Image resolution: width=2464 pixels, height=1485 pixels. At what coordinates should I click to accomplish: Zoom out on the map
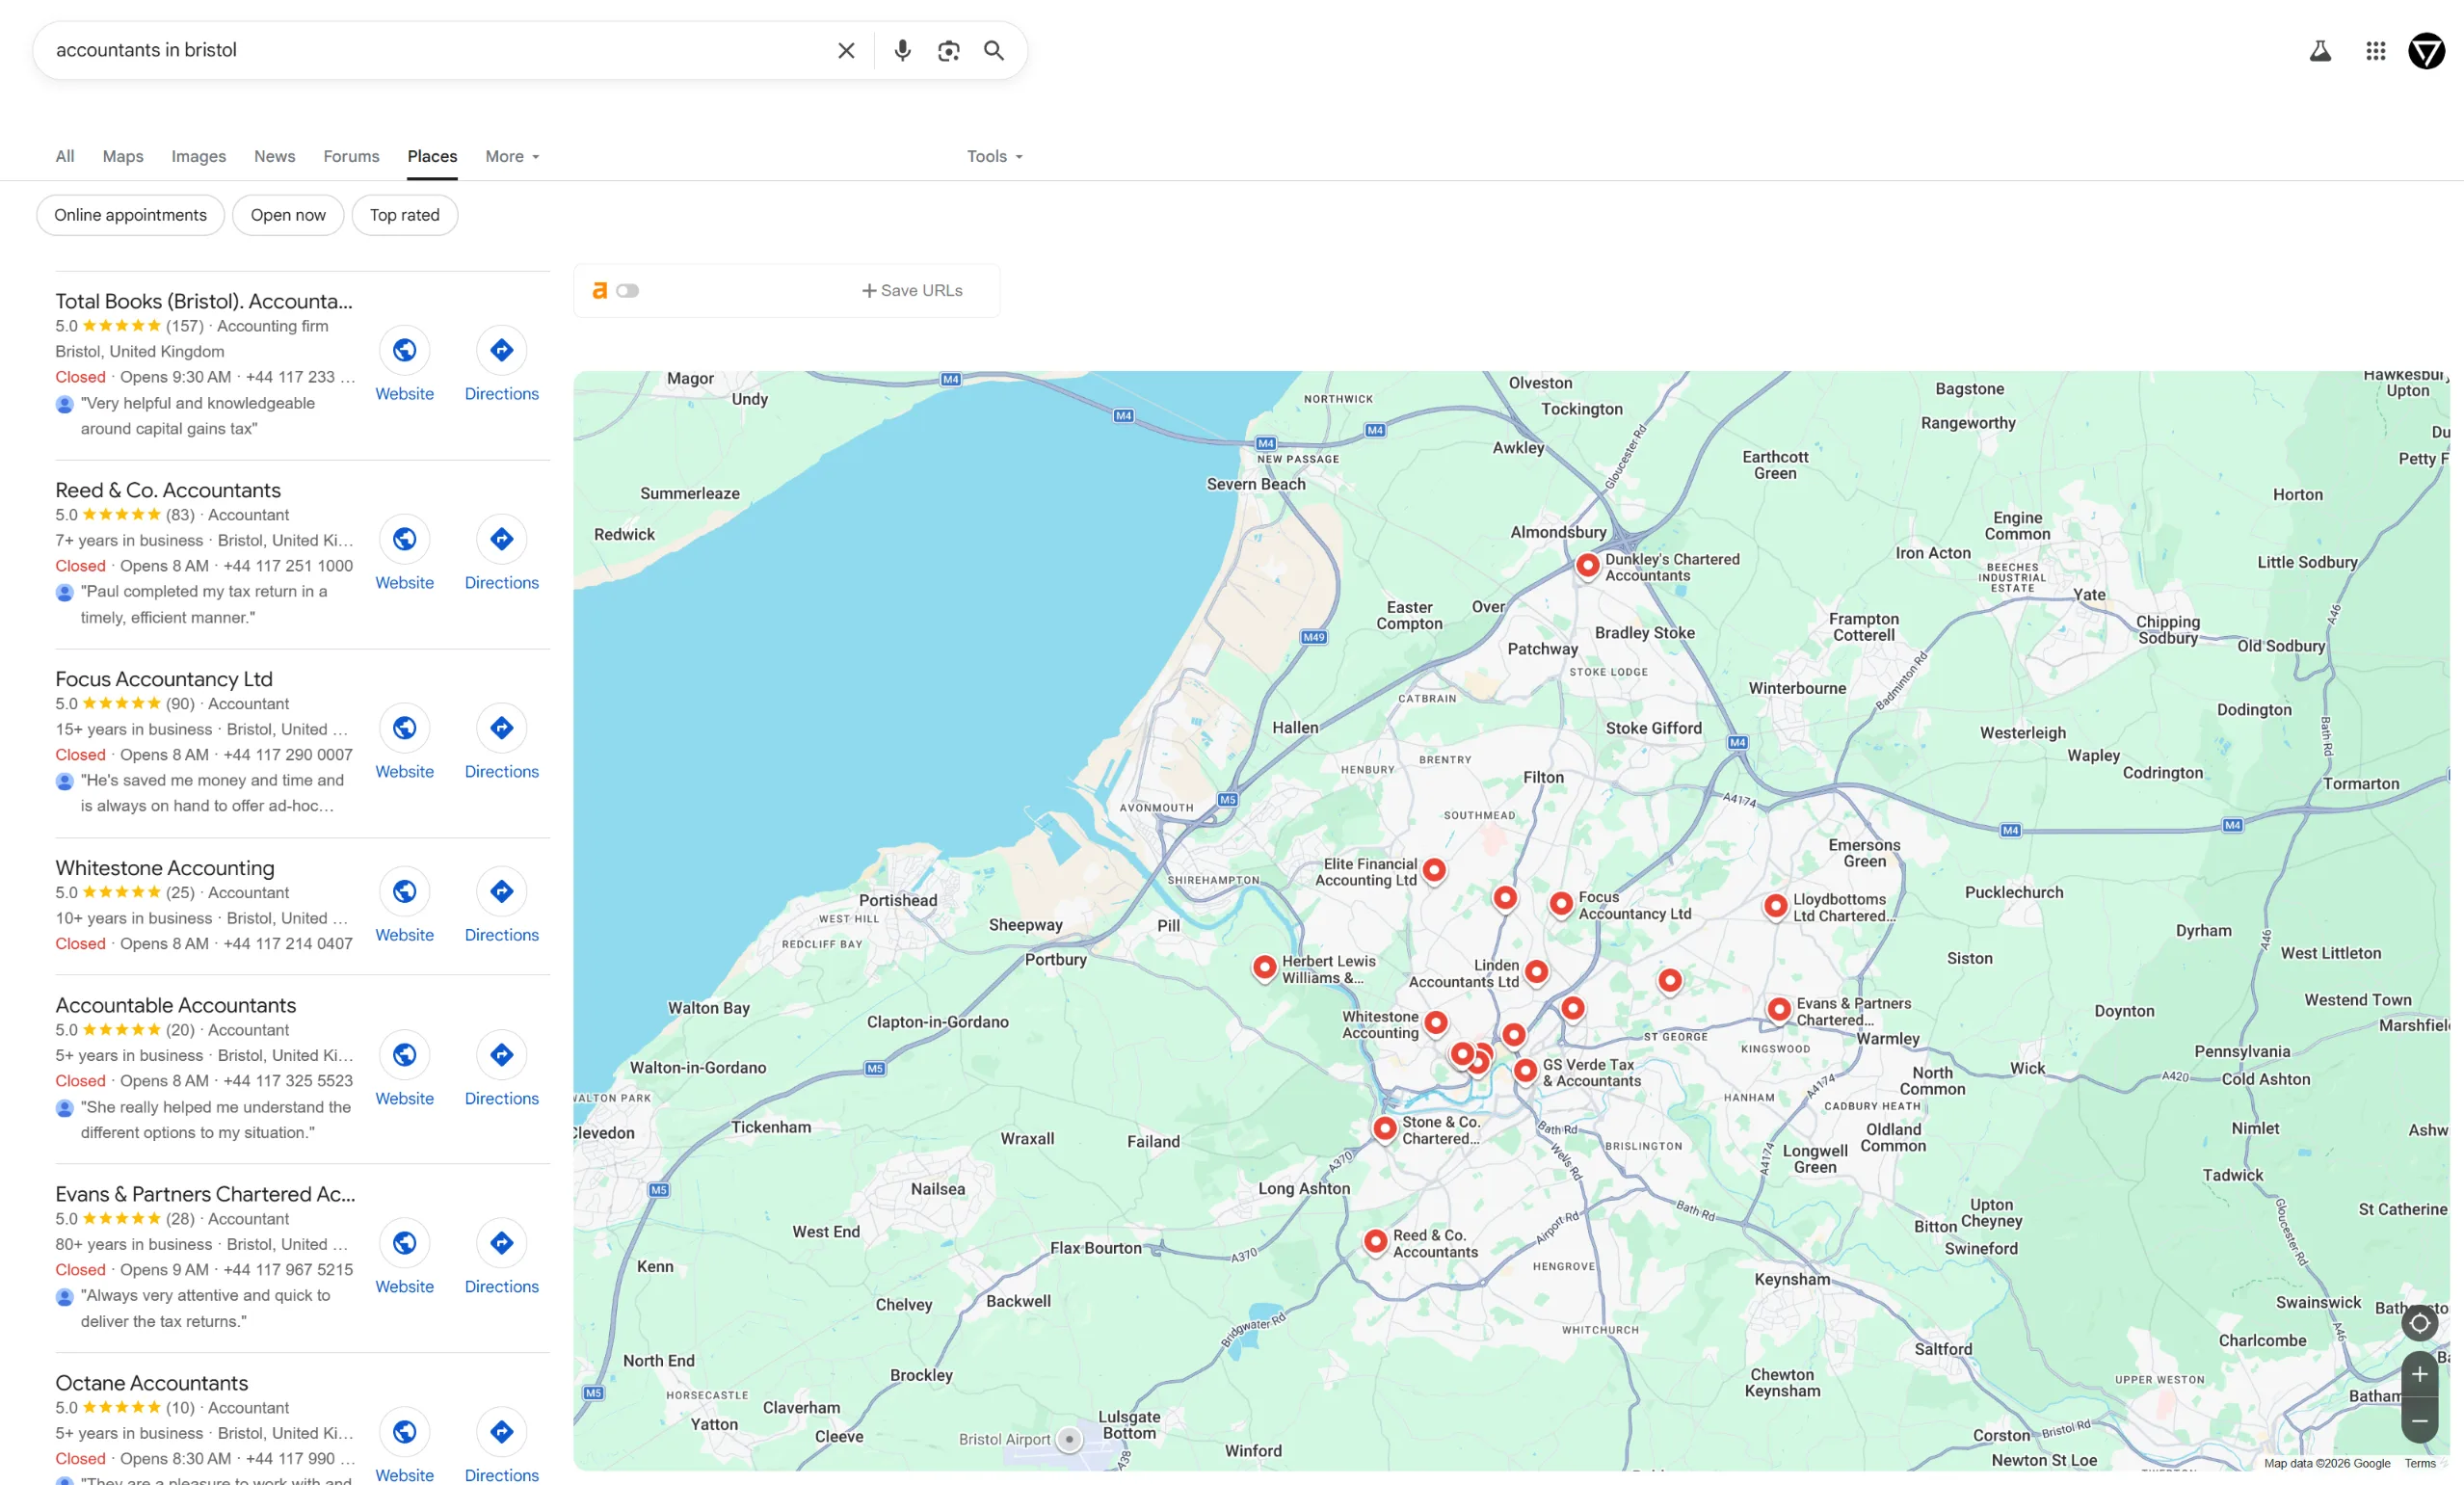[x=2419, y=1420]
